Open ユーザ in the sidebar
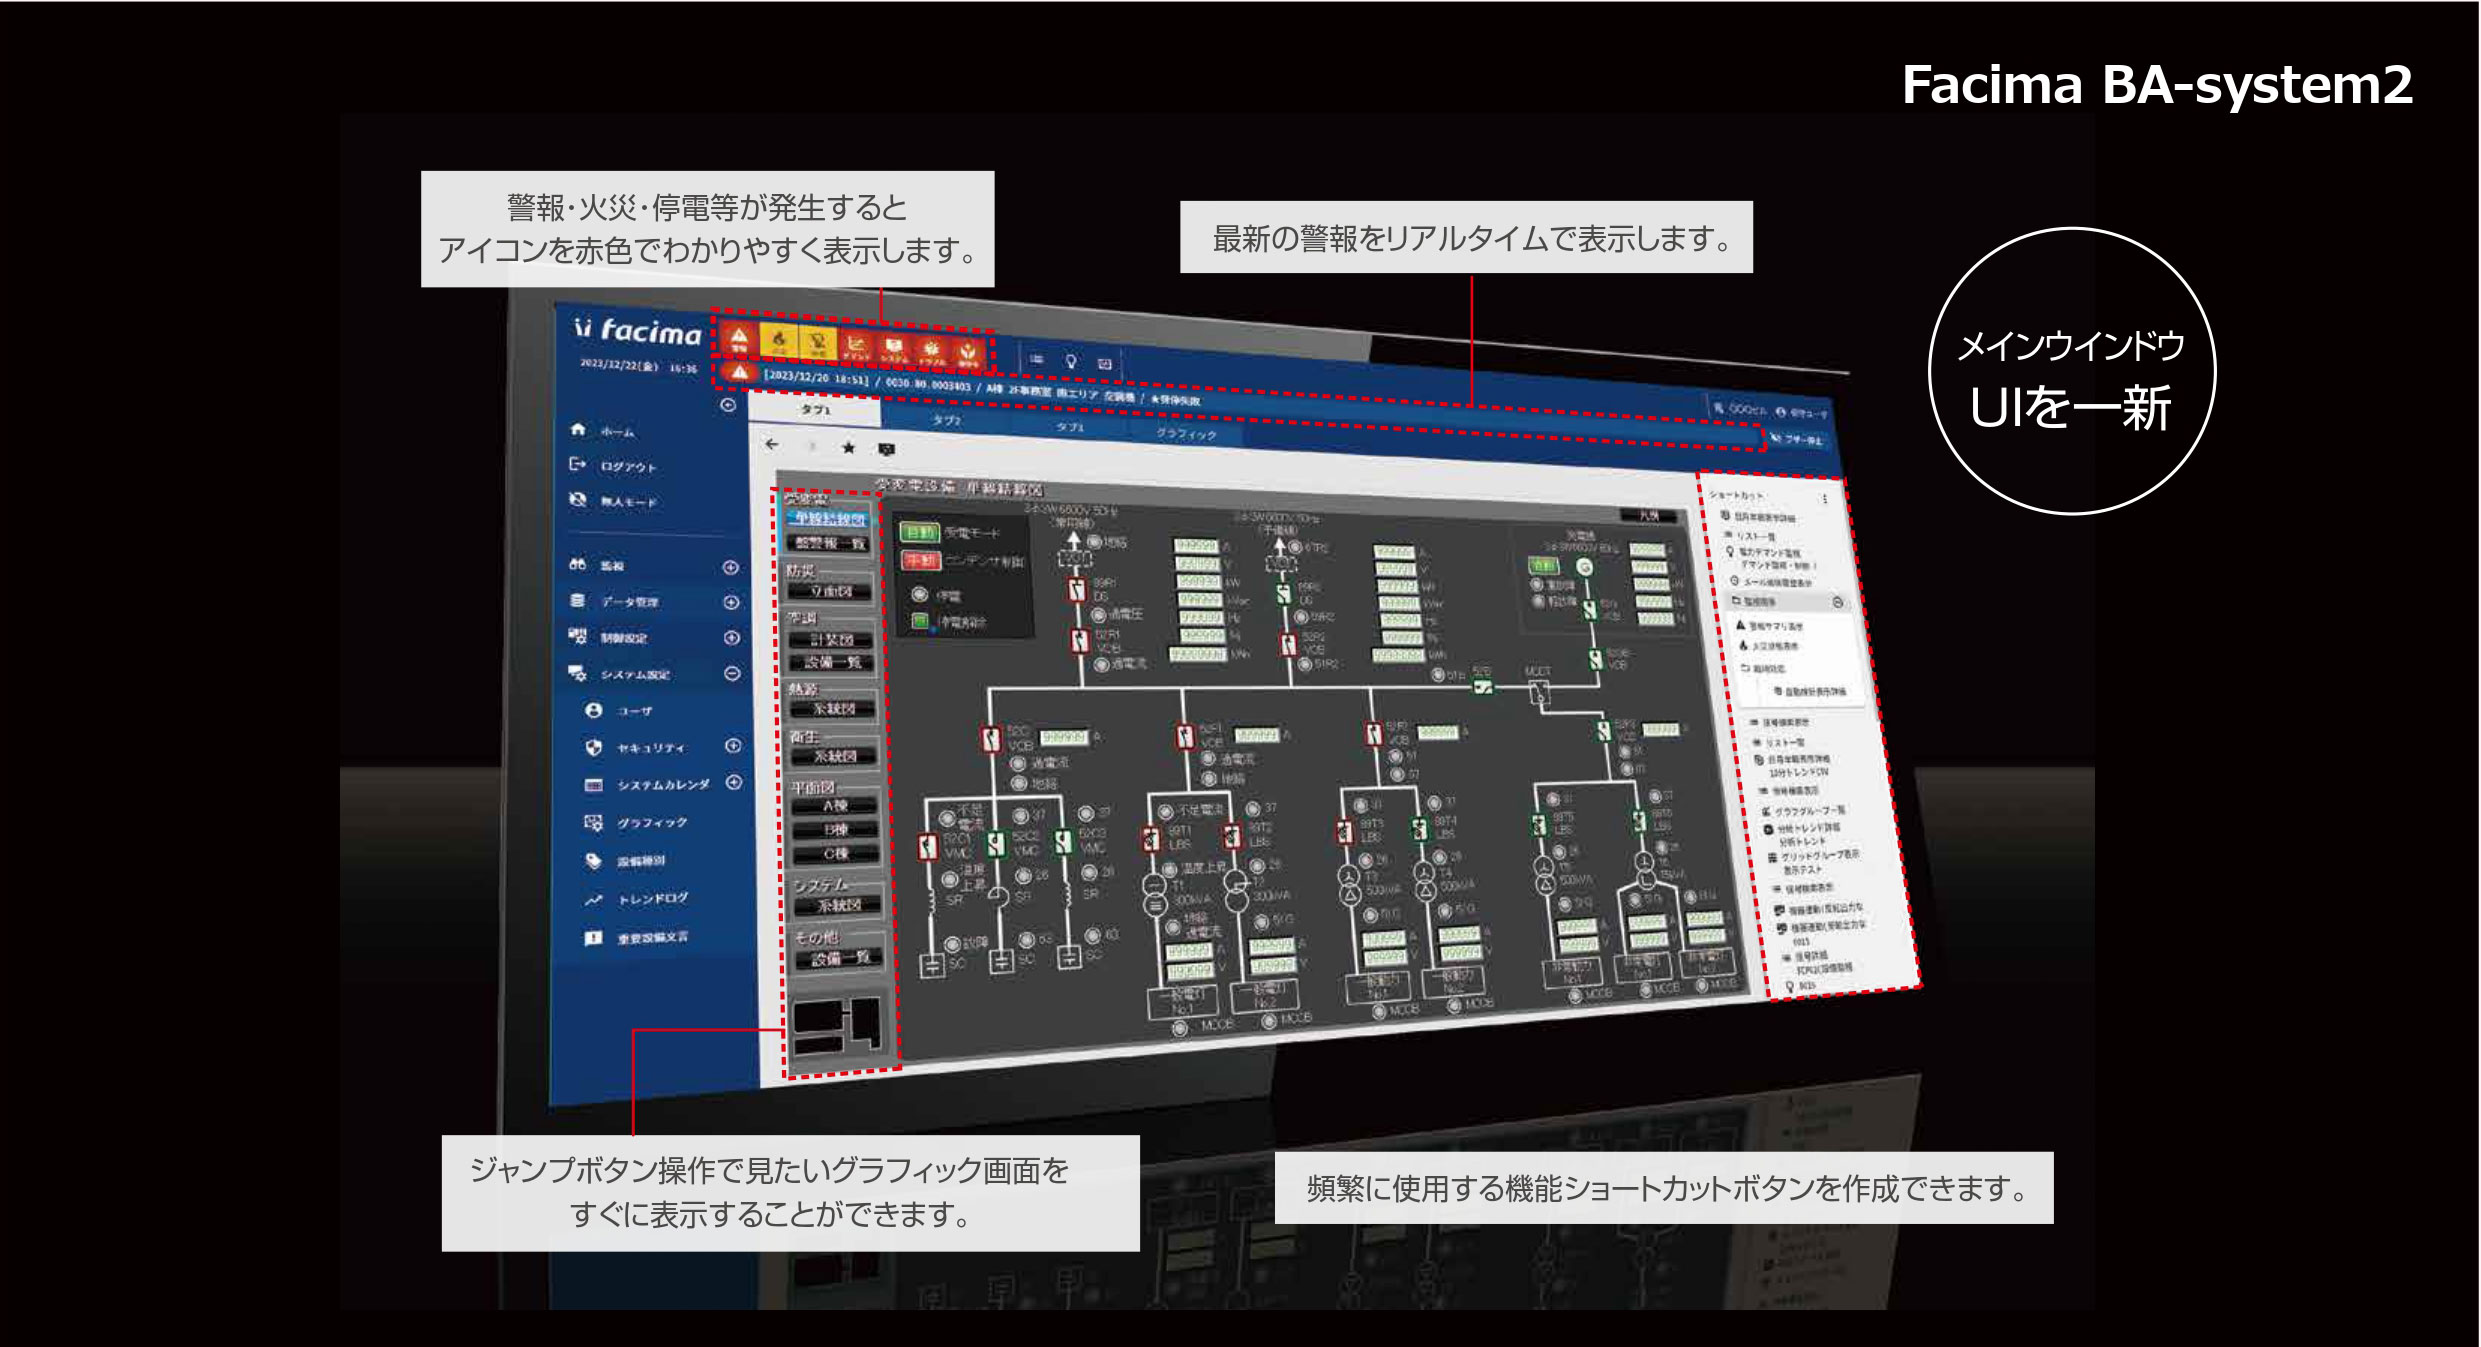 (620, 710)
